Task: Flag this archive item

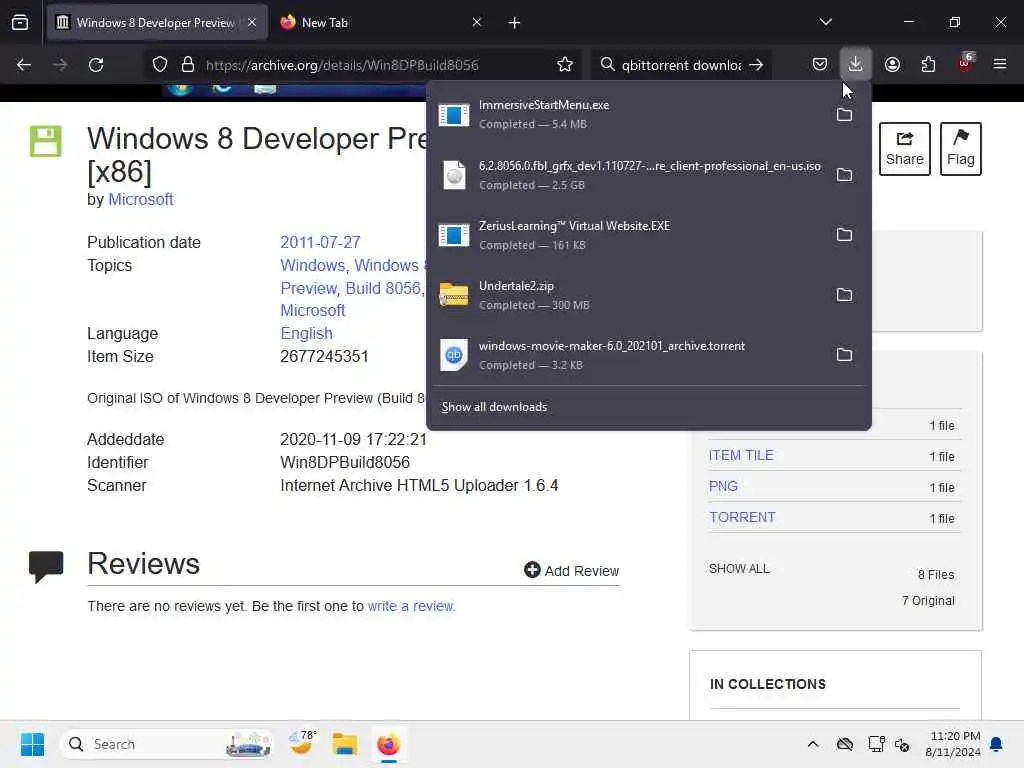Action: click(x=960, y=148)
